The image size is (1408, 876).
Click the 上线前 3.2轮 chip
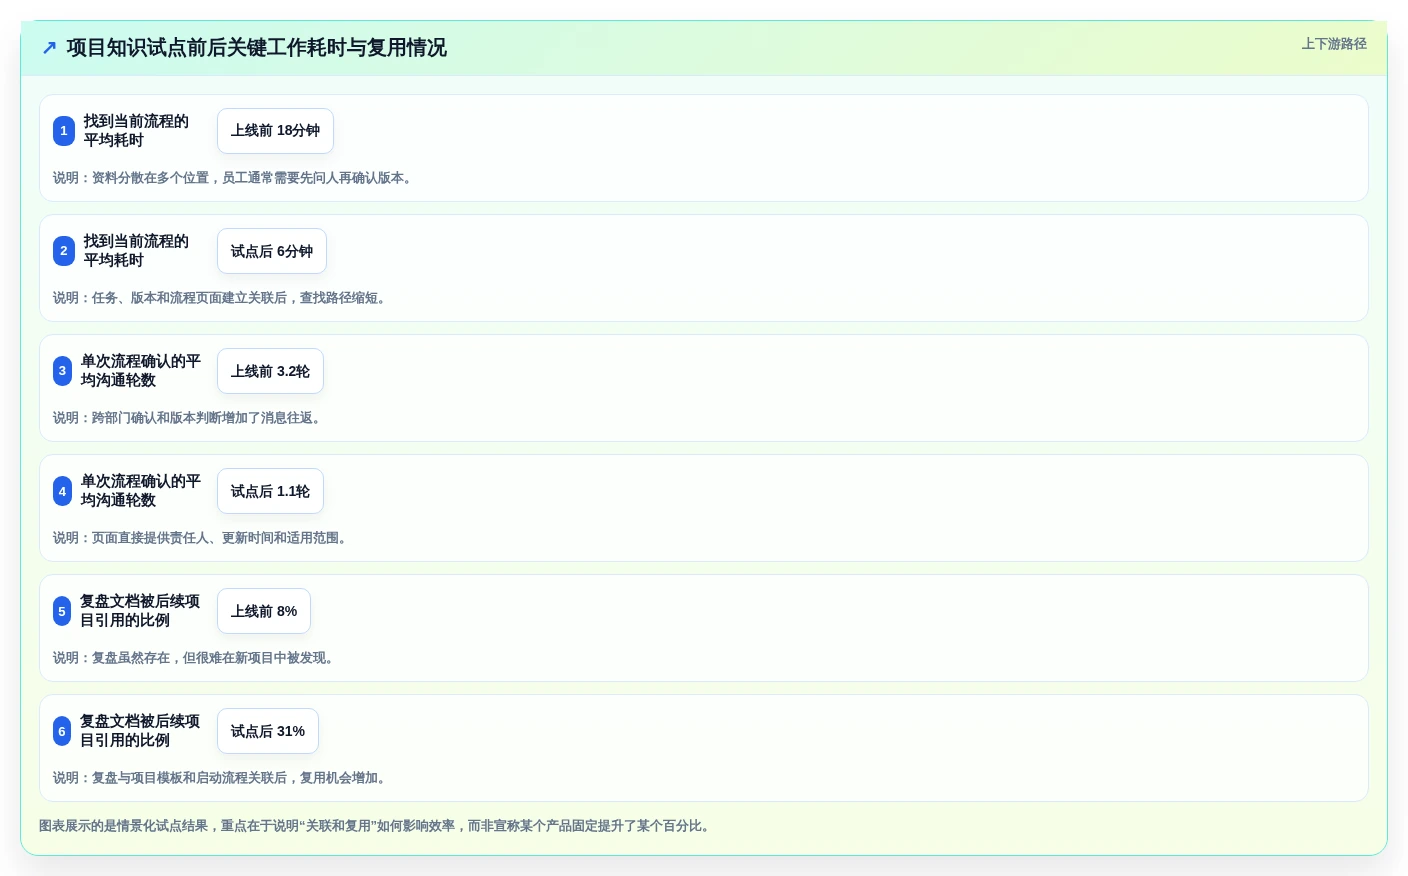tap(270, 371)
